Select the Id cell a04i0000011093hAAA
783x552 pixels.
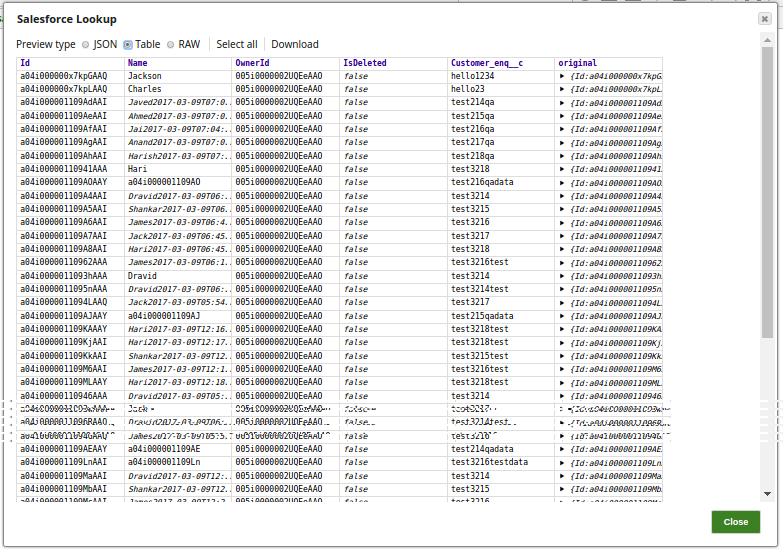(x=70, y=276)
